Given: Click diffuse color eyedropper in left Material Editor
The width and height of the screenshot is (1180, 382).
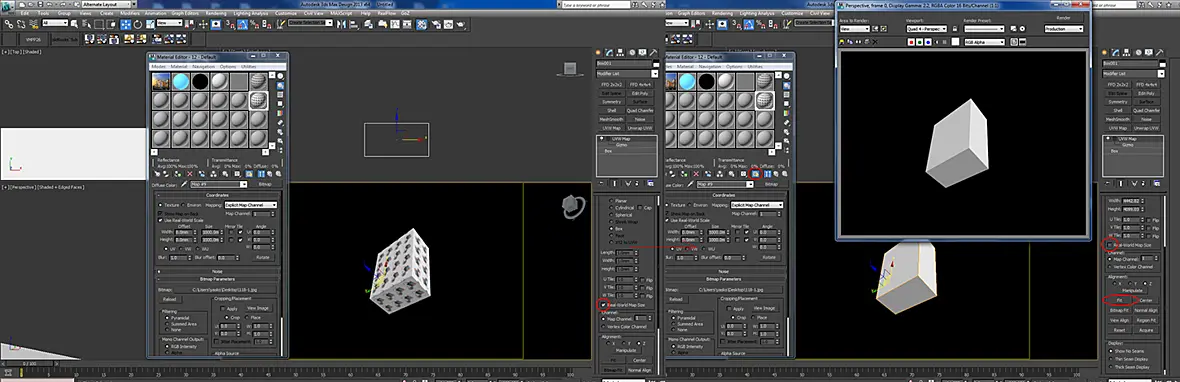Looking at the screenshot, I should point(184,184).
